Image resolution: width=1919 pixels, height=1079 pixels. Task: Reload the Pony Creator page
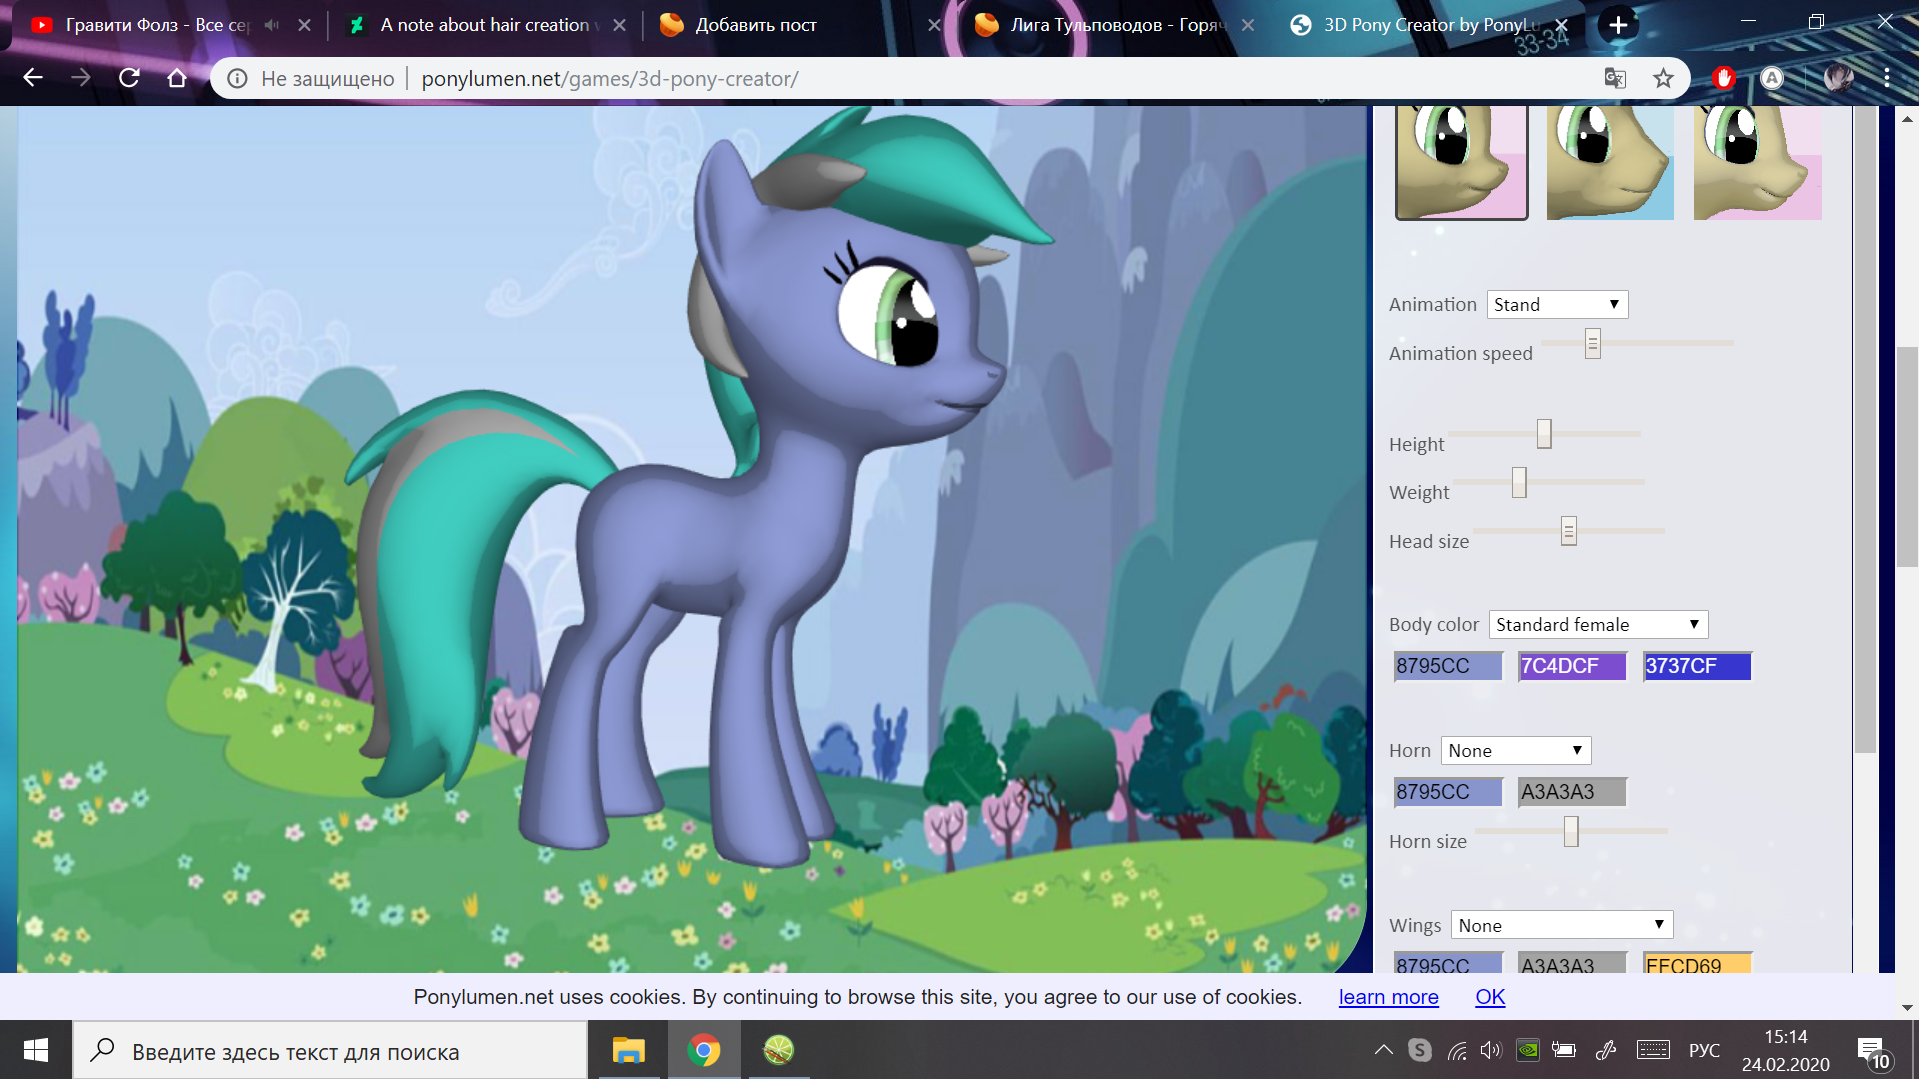(129, 78)
